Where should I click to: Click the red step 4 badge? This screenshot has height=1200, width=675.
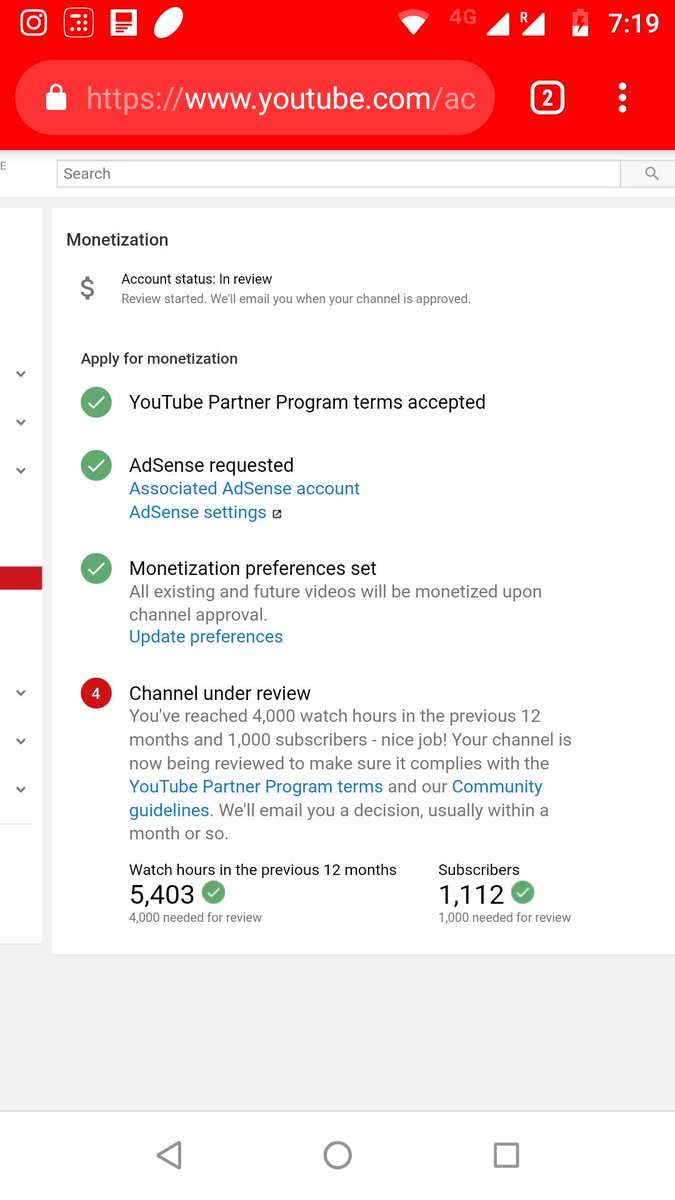coord(96,693)
